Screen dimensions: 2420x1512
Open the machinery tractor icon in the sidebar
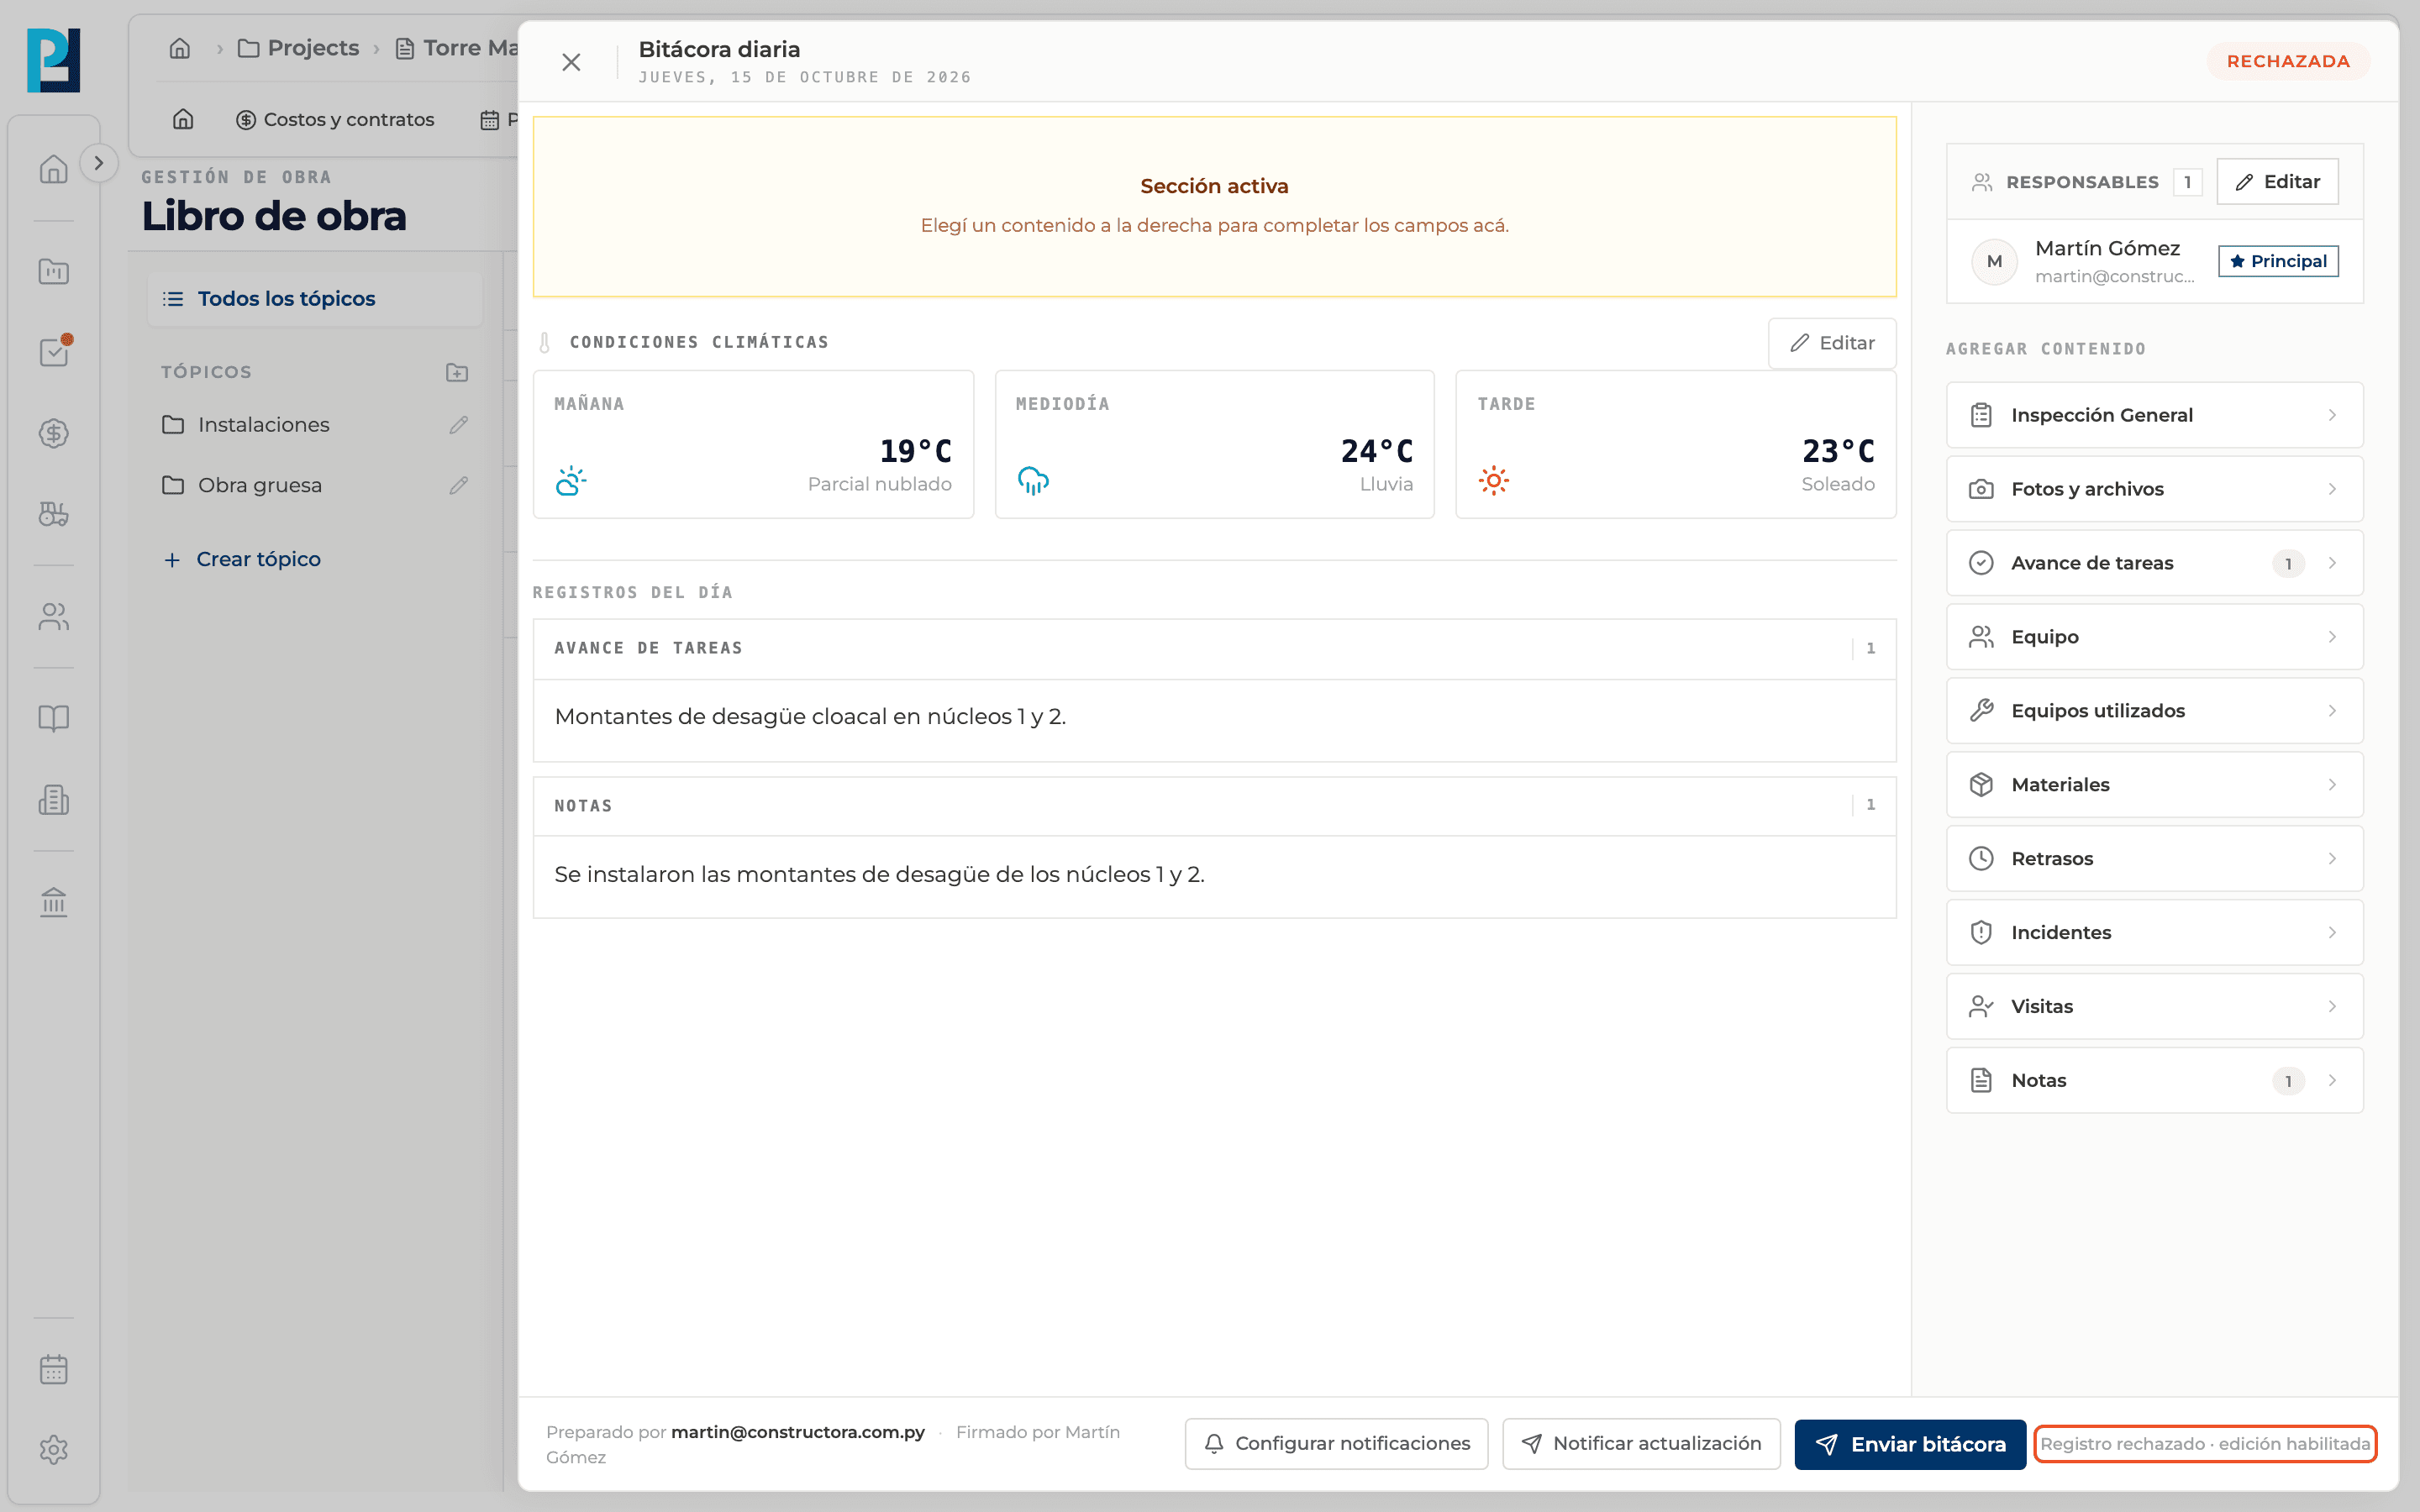(x=54, y=514)
